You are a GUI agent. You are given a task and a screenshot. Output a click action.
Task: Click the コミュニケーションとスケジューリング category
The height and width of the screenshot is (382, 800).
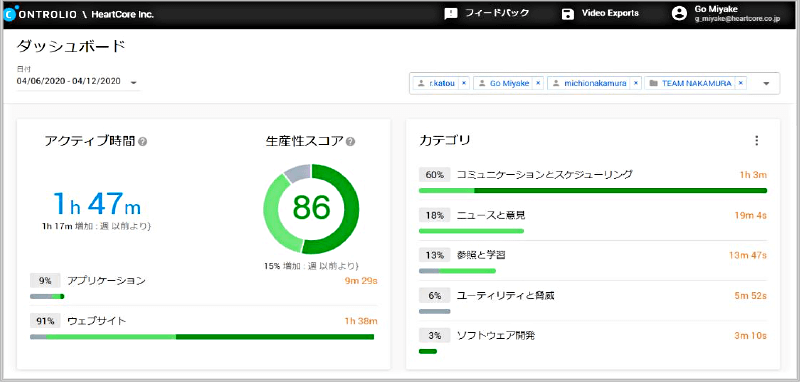click(544, 174)
